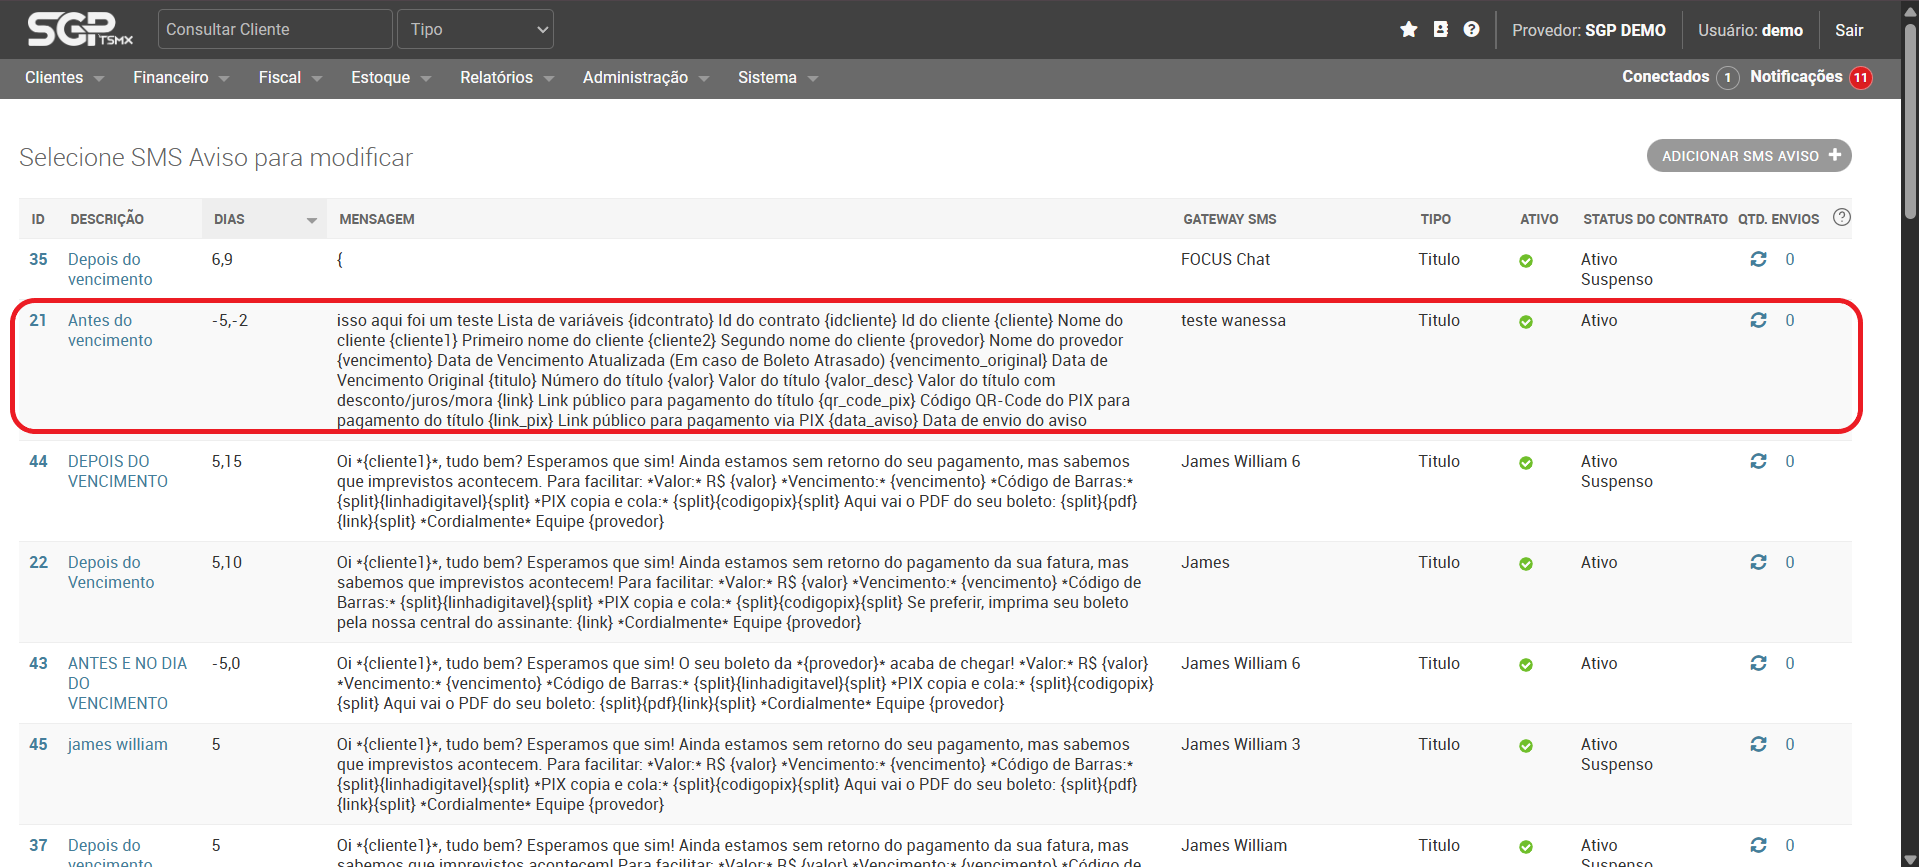1919x867 pixels.
Task: Refresh send count for SMS aviso 35
Action: click(x=1758, y=260)
